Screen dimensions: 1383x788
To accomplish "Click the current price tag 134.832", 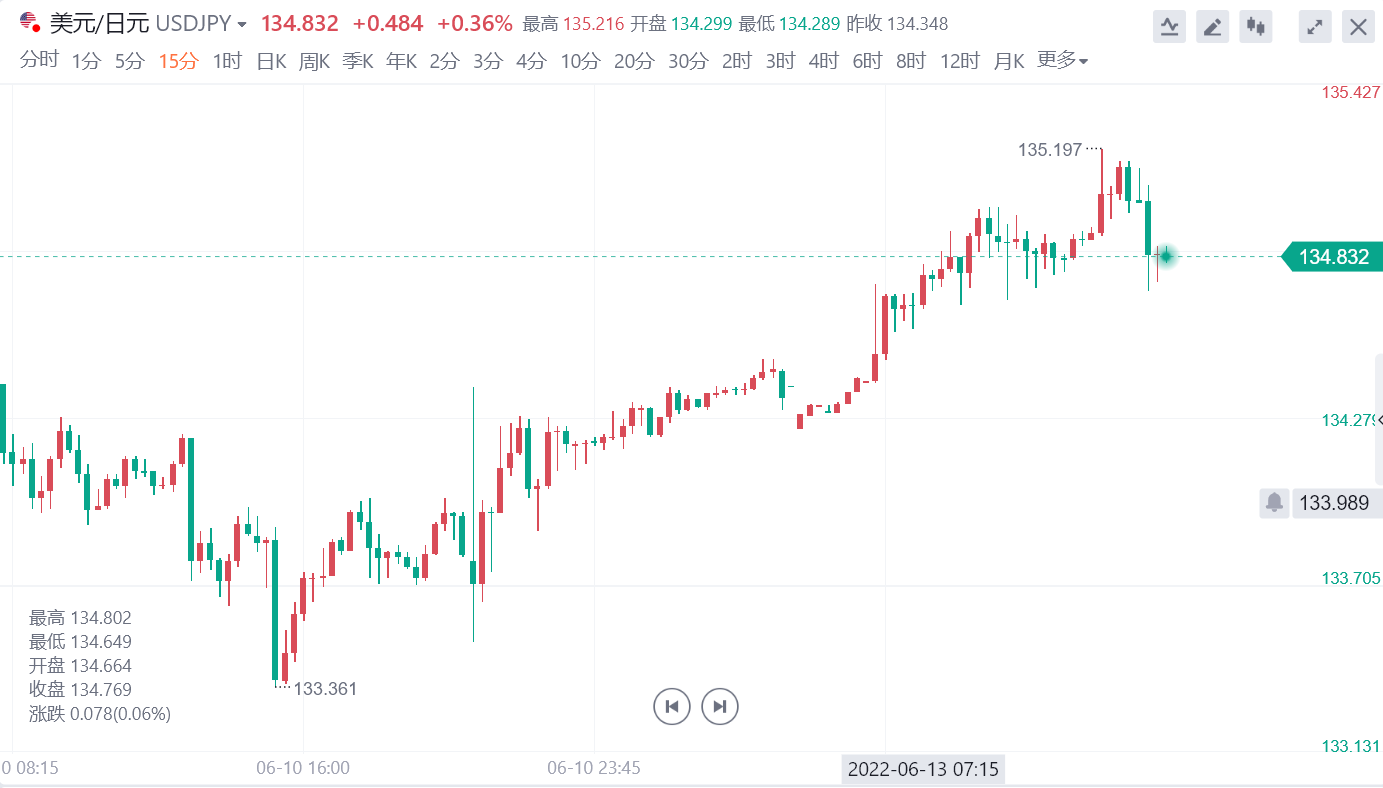I will (1332, 257).
